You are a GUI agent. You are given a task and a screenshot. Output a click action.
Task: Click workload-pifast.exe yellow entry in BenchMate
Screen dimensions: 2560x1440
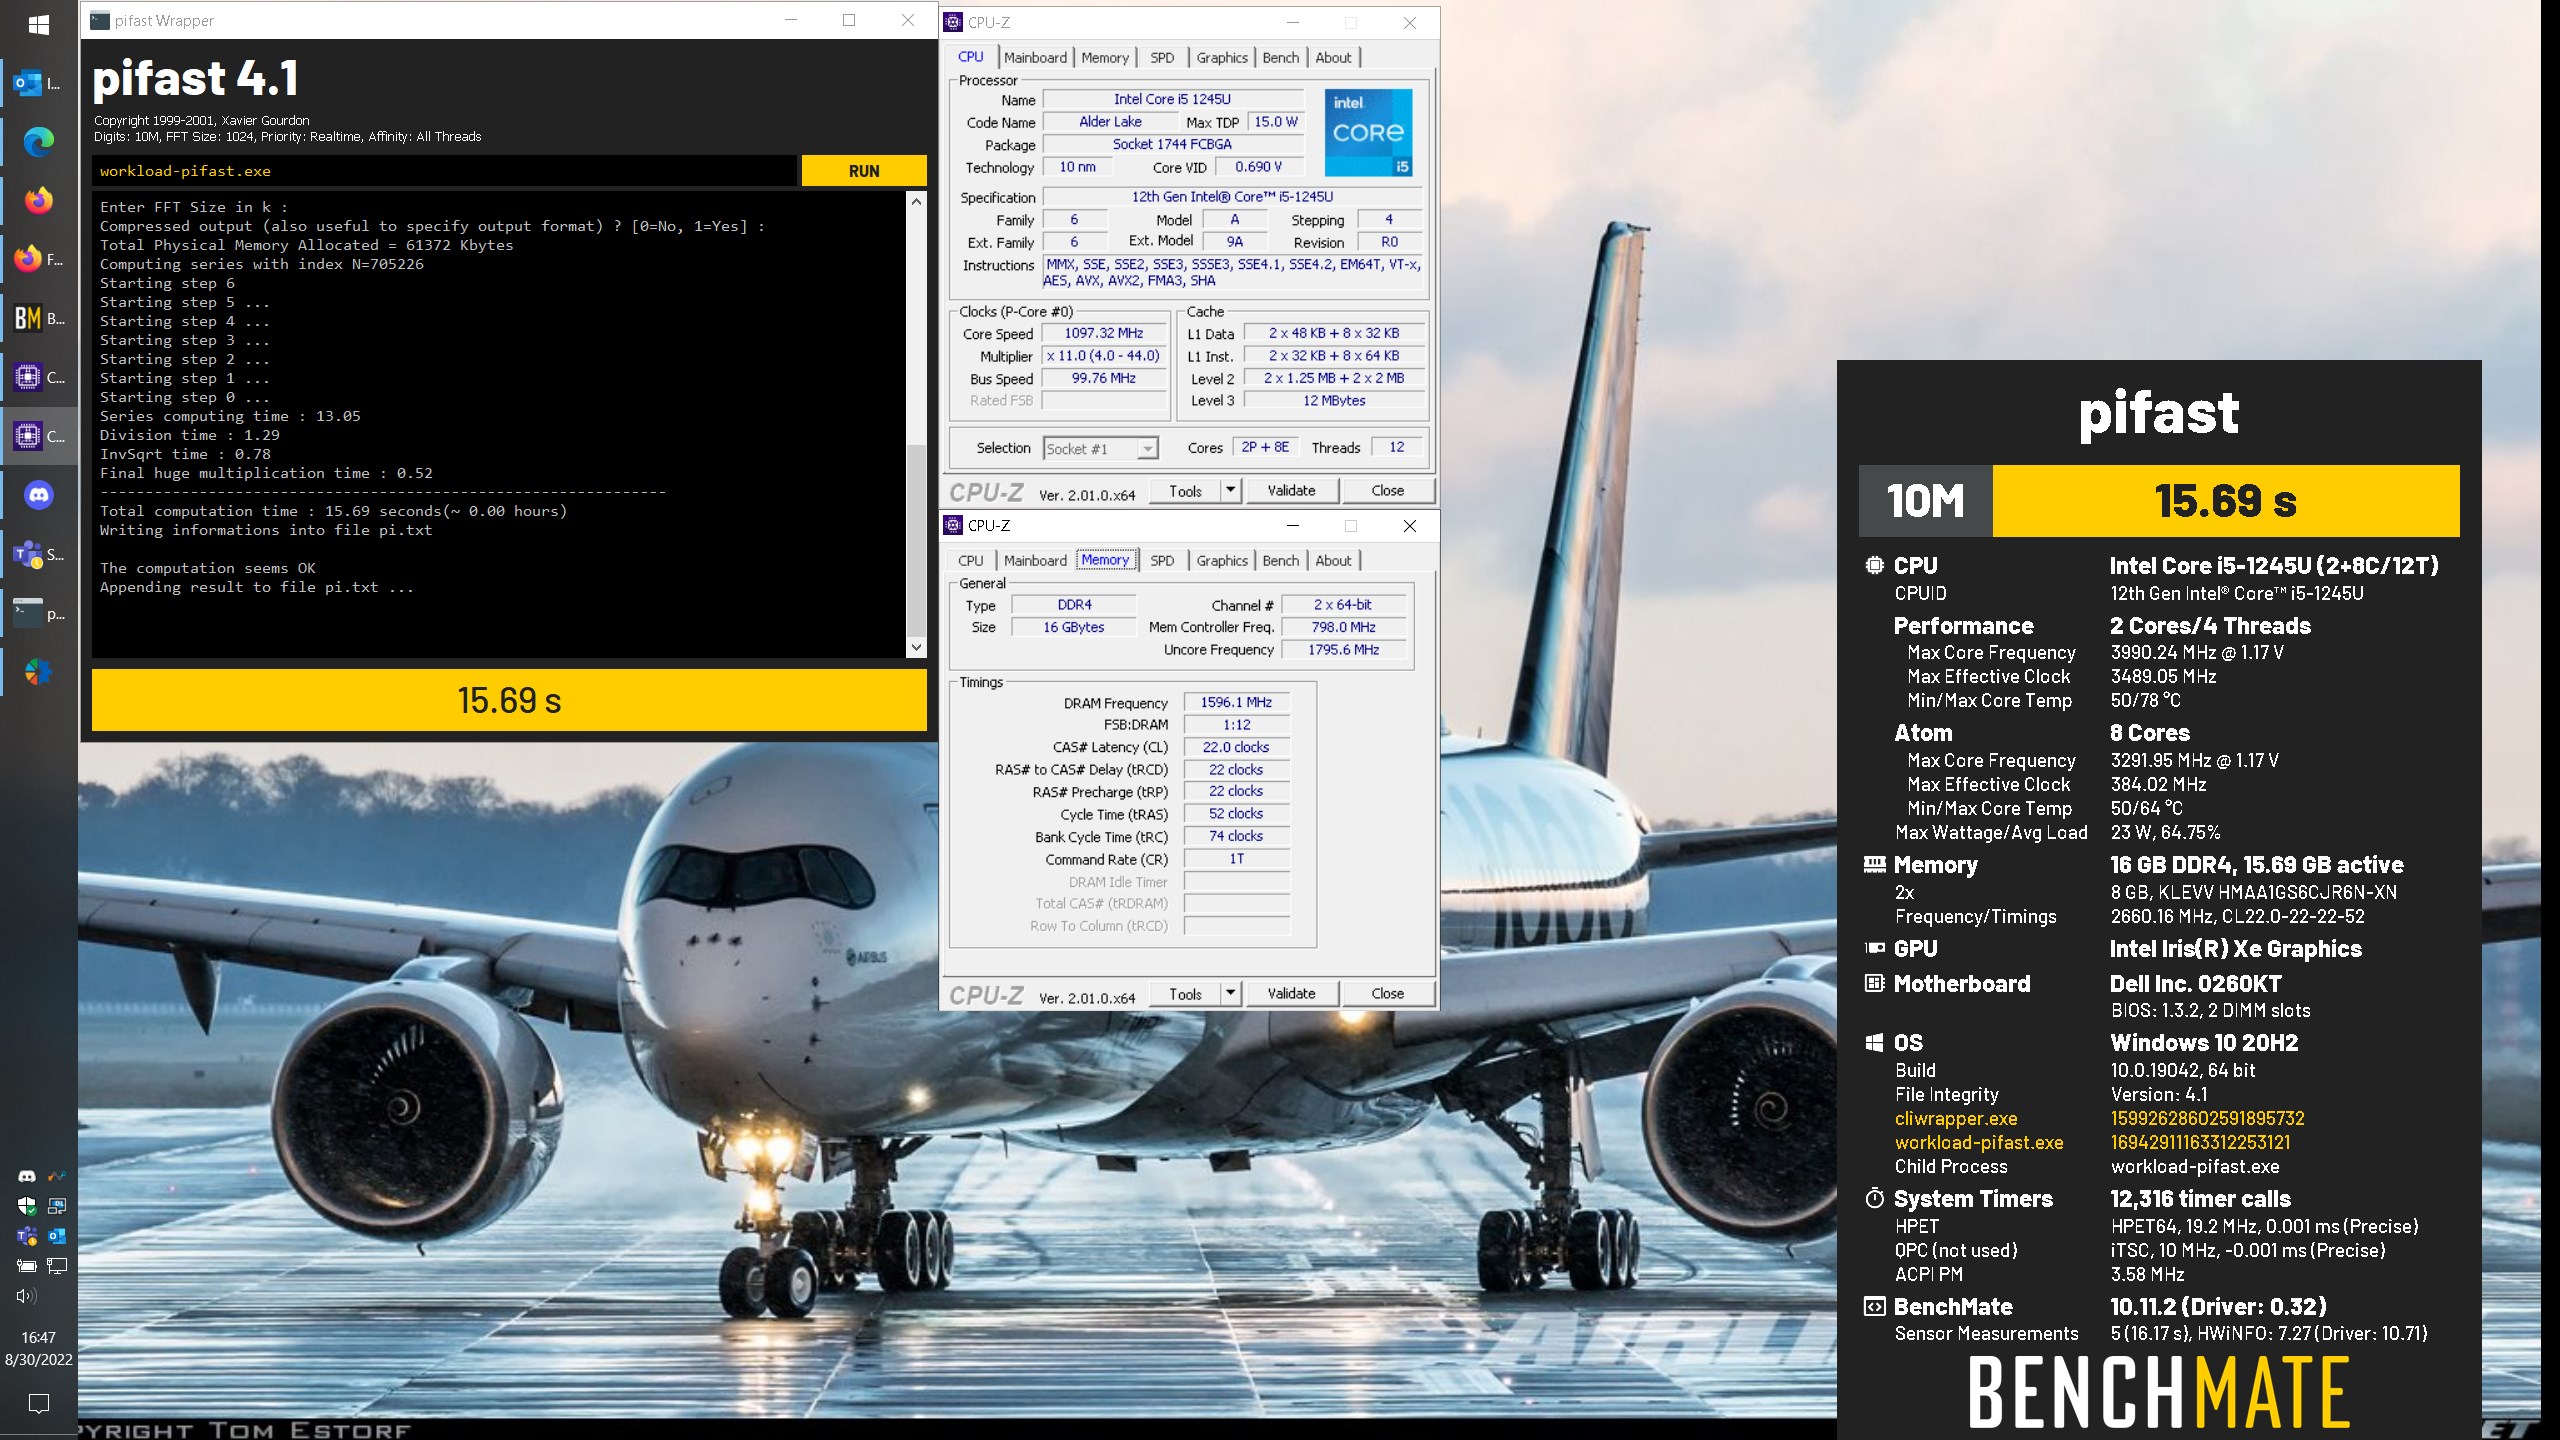pos(1978,1142)
